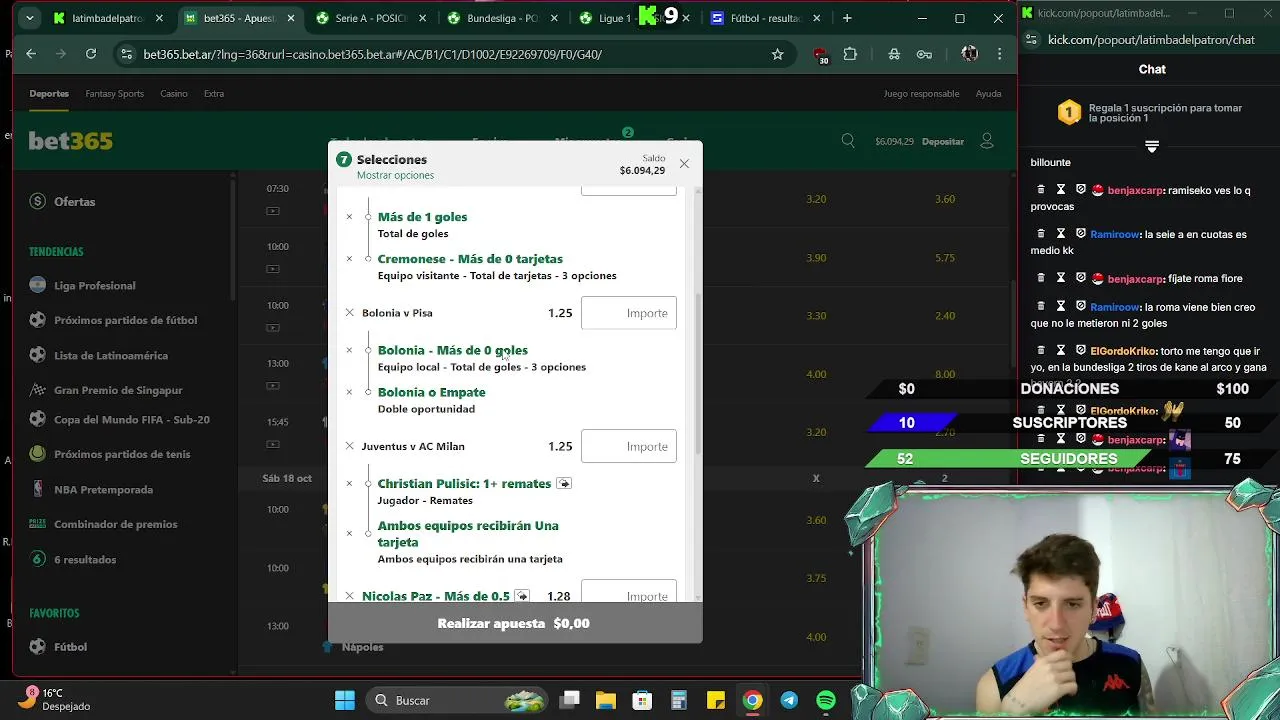The image size is (1280, 720).
Task: Click the bet365 logo
Action: click(70, 141)
